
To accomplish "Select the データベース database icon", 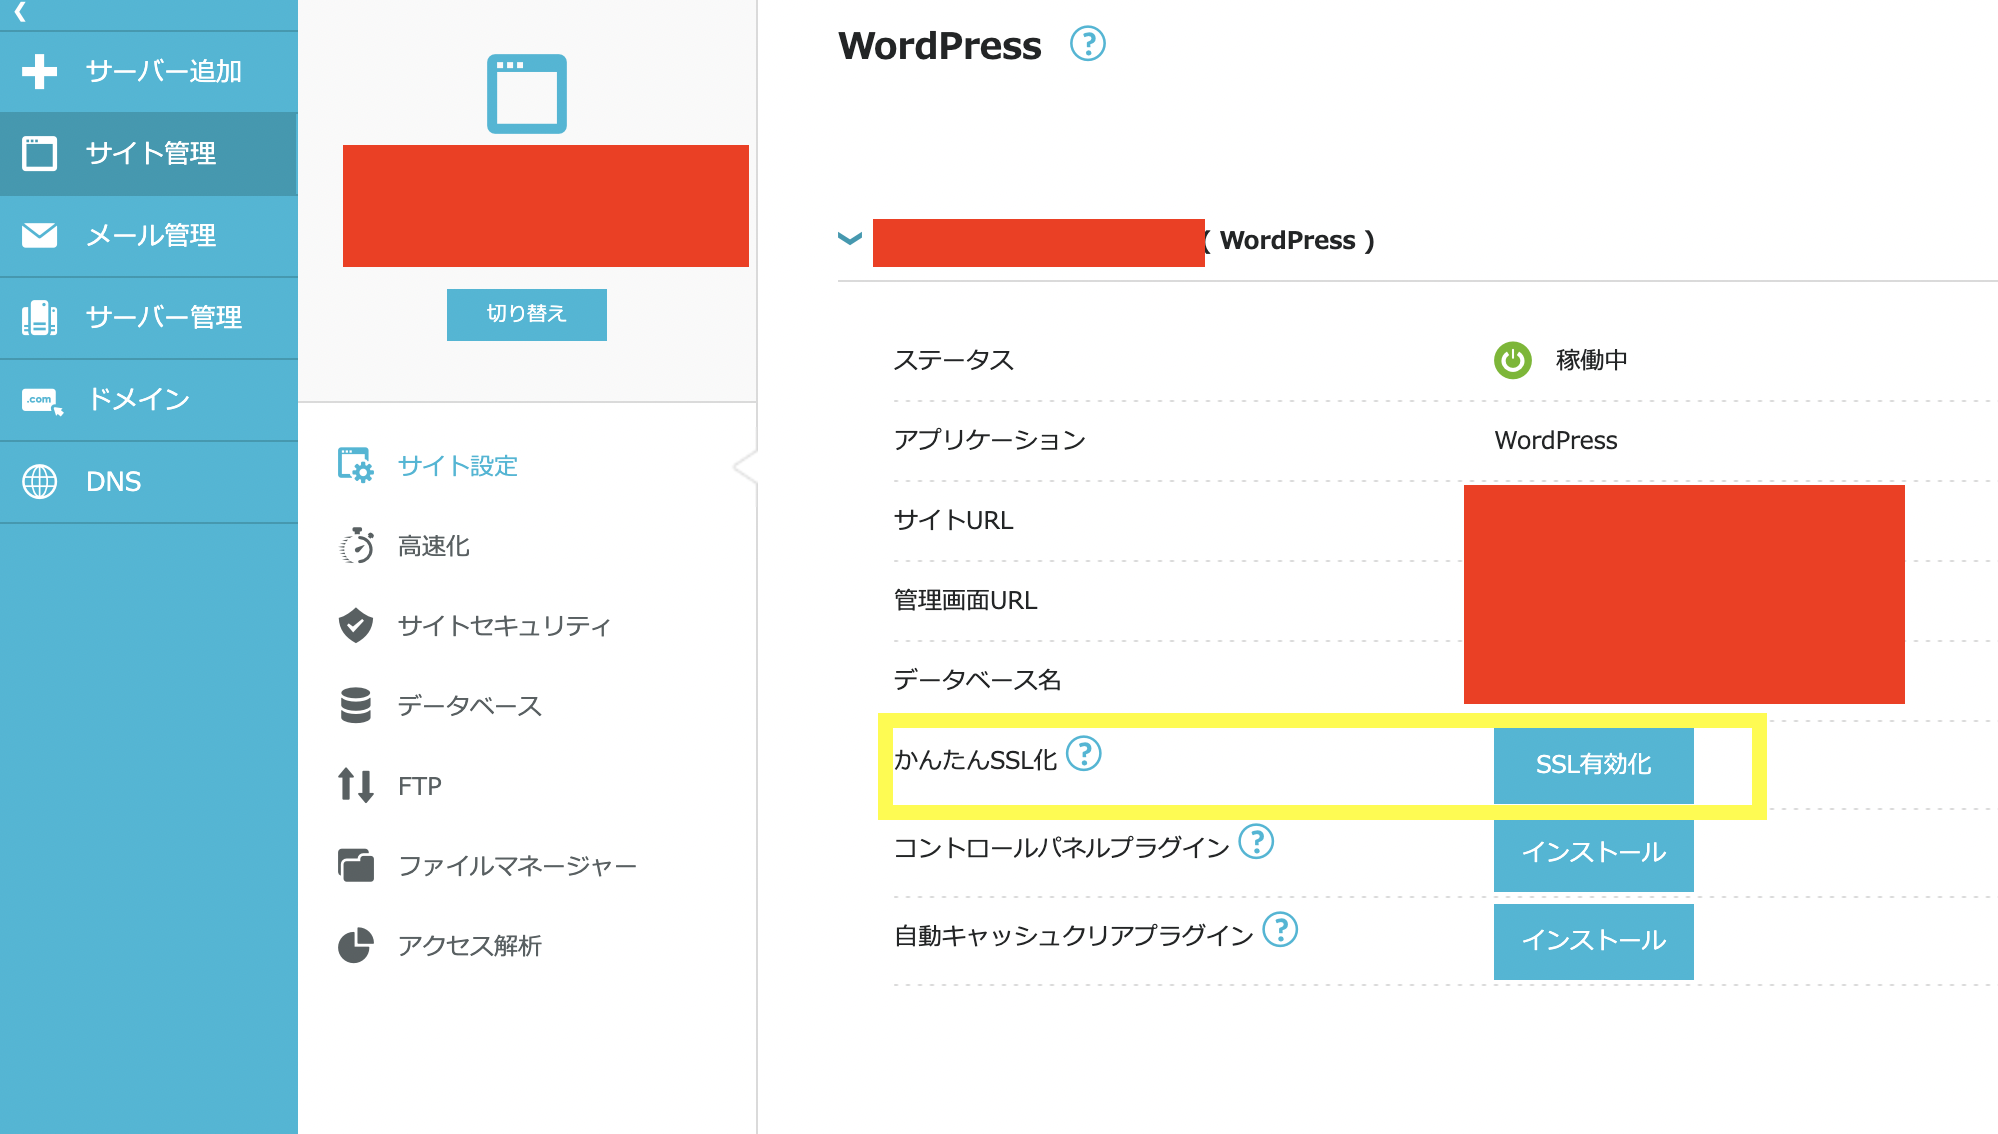I will [x=356, y=706].
